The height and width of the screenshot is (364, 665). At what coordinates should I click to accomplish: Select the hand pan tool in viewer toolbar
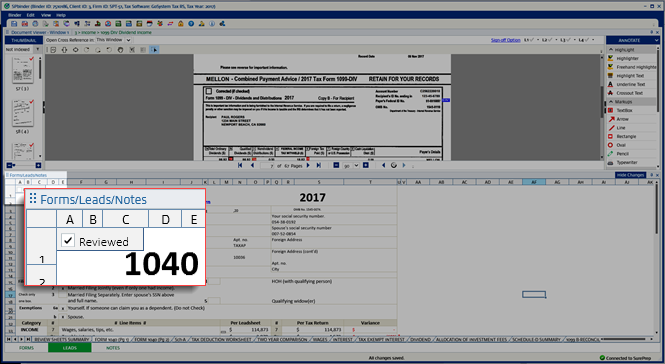[120, 50]
